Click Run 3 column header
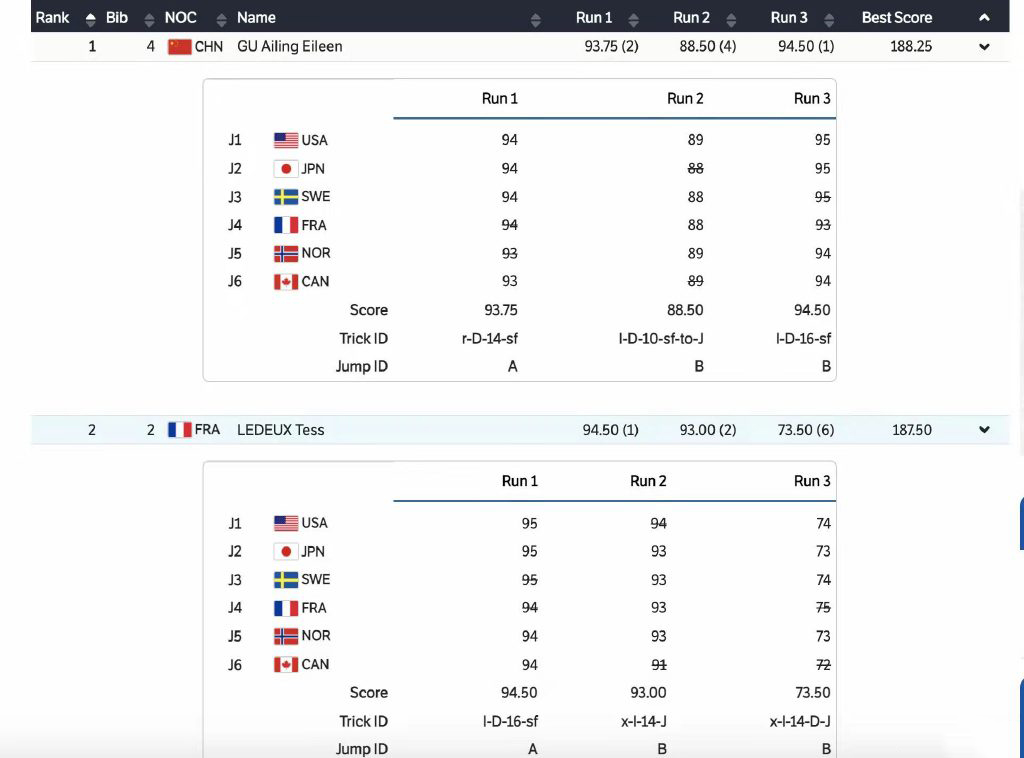 [789, 18]
